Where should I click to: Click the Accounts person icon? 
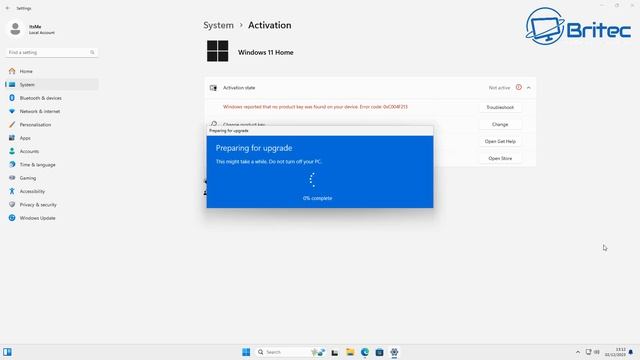(x=12, y=151)
